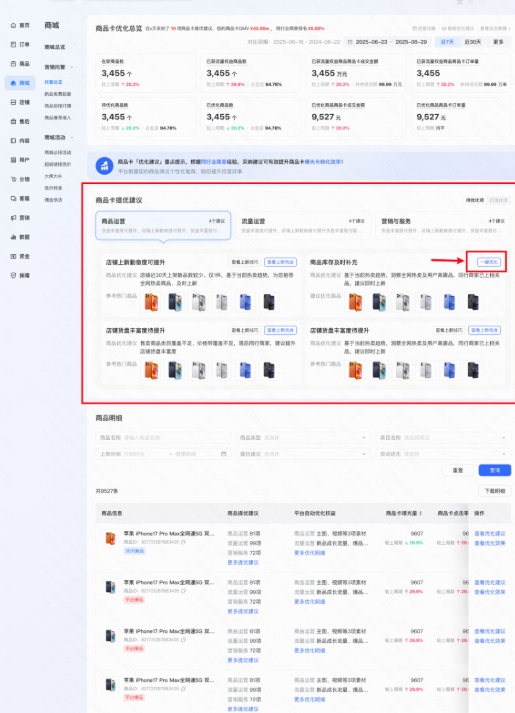Image resolution: width=515 pixels, height=713 pixels.
Task: Open the 同行业商家 link in the banner
Action: [214, 161]
